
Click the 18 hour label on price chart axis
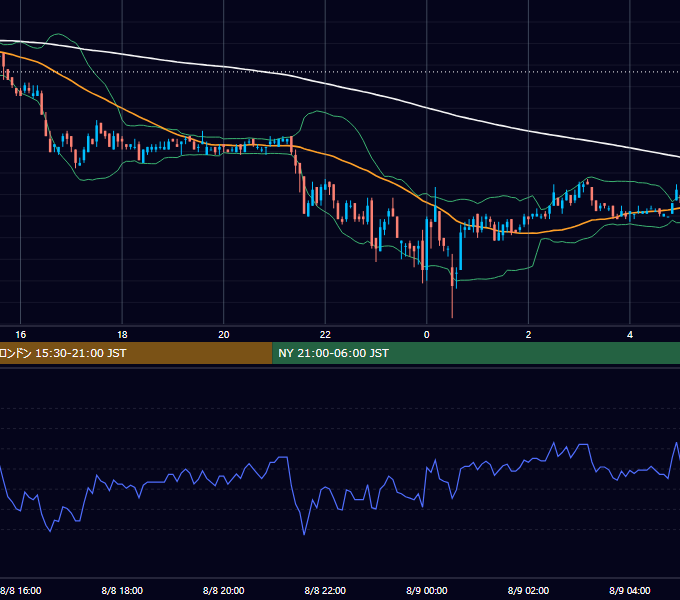click(x=122, y=335)
